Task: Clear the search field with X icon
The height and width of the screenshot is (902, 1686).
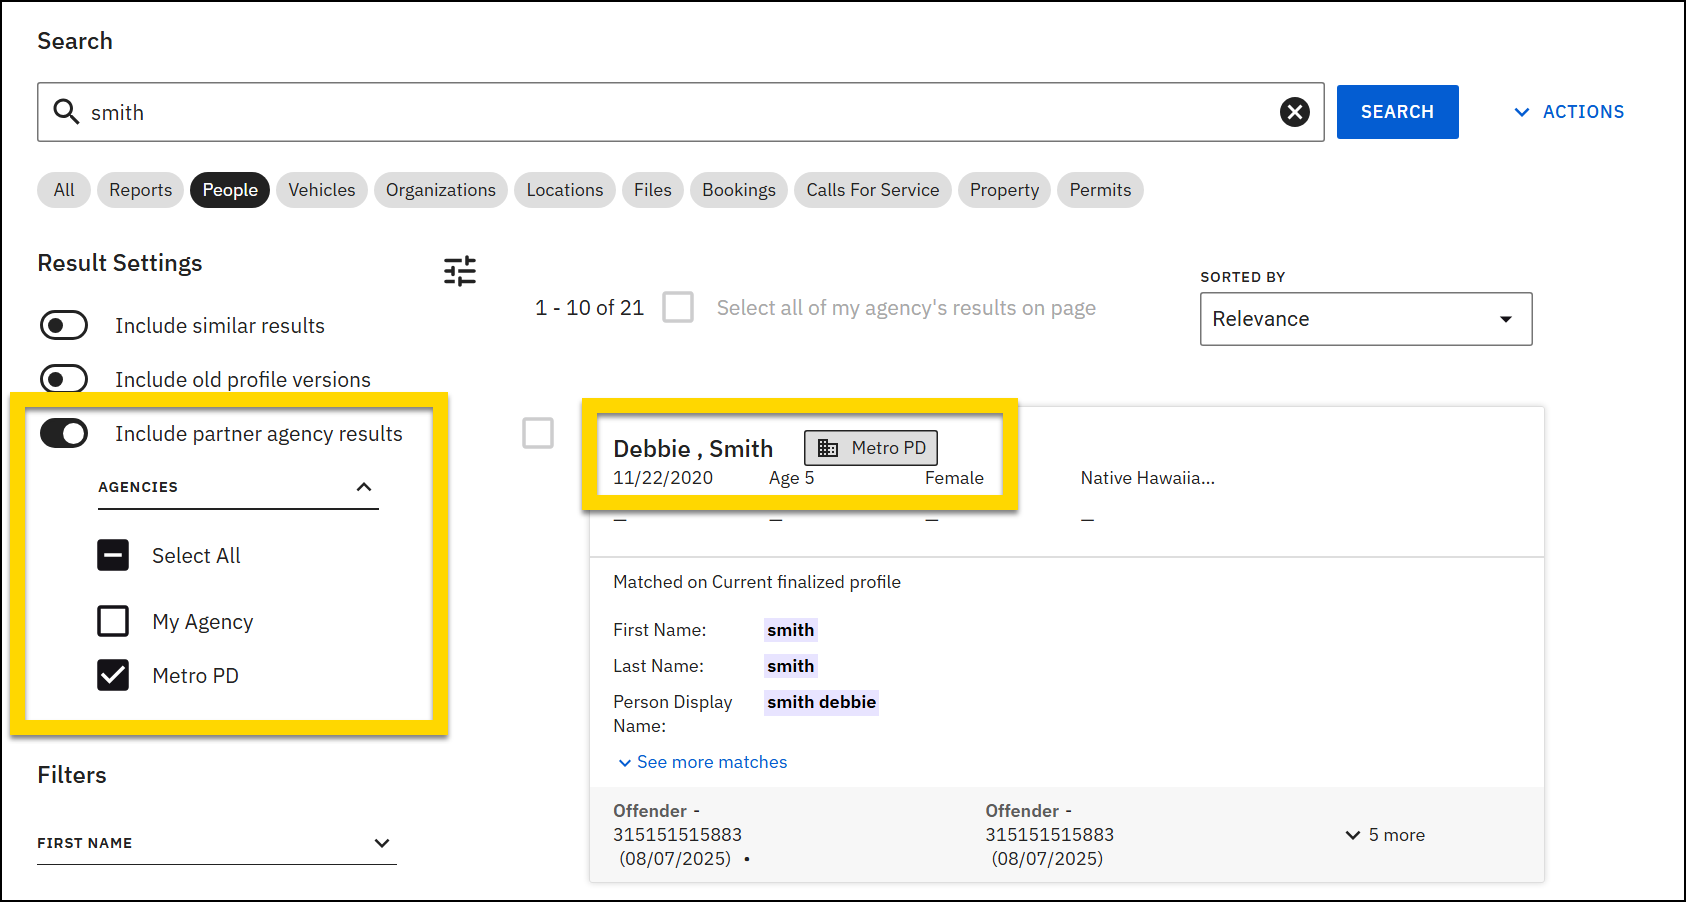Action: coord(1295,112)
